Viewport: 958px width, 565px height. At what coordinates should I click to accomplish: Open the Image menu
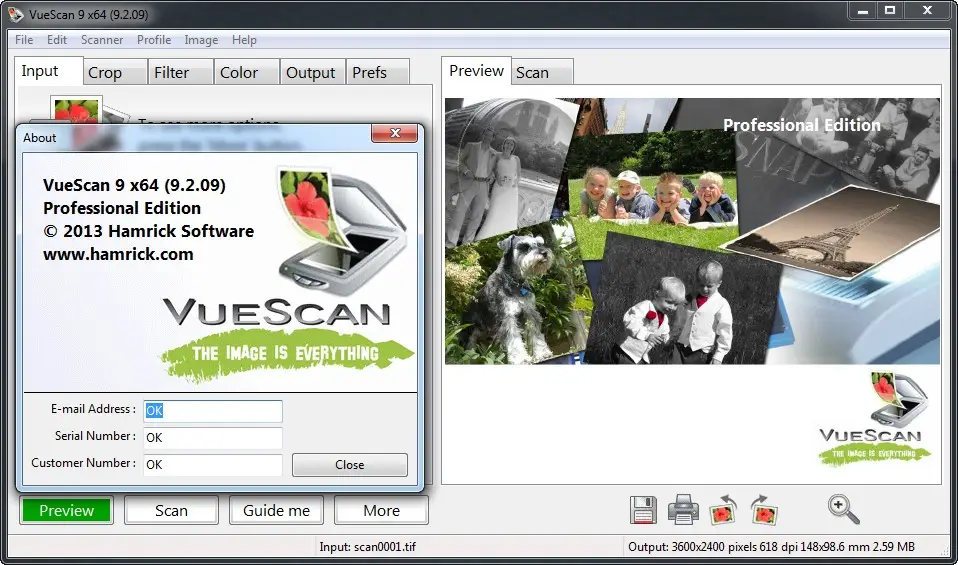point(201,40)
